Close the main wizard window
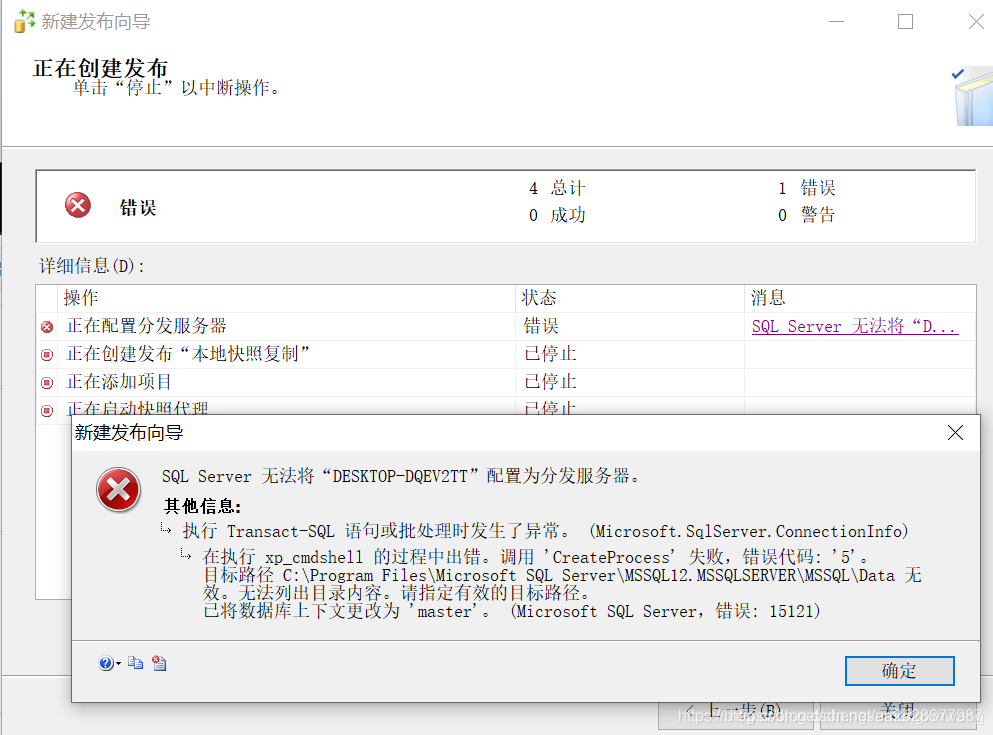The width and height of the screenshot is (993, 735). click(x=976, y=22)
